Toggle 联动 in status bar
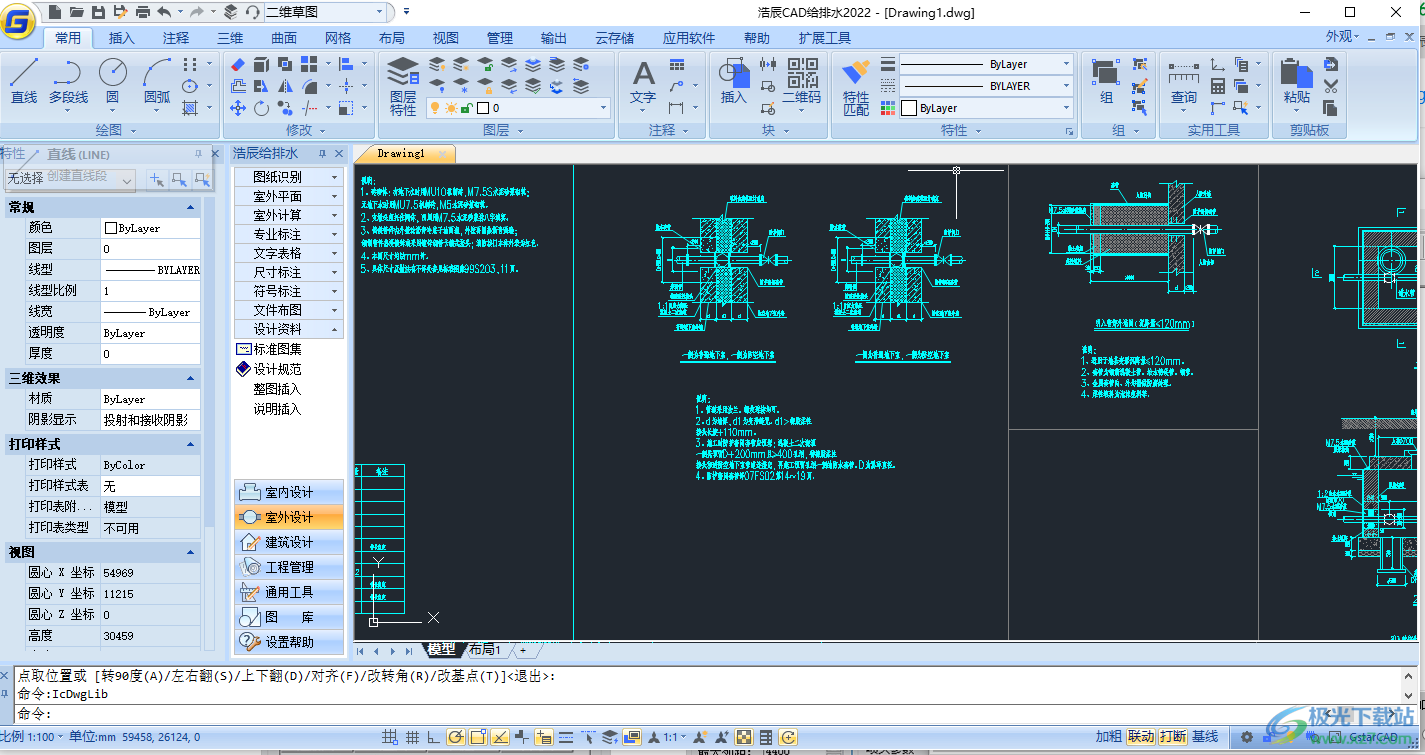1425x755 pixels. click(1141, 737)
